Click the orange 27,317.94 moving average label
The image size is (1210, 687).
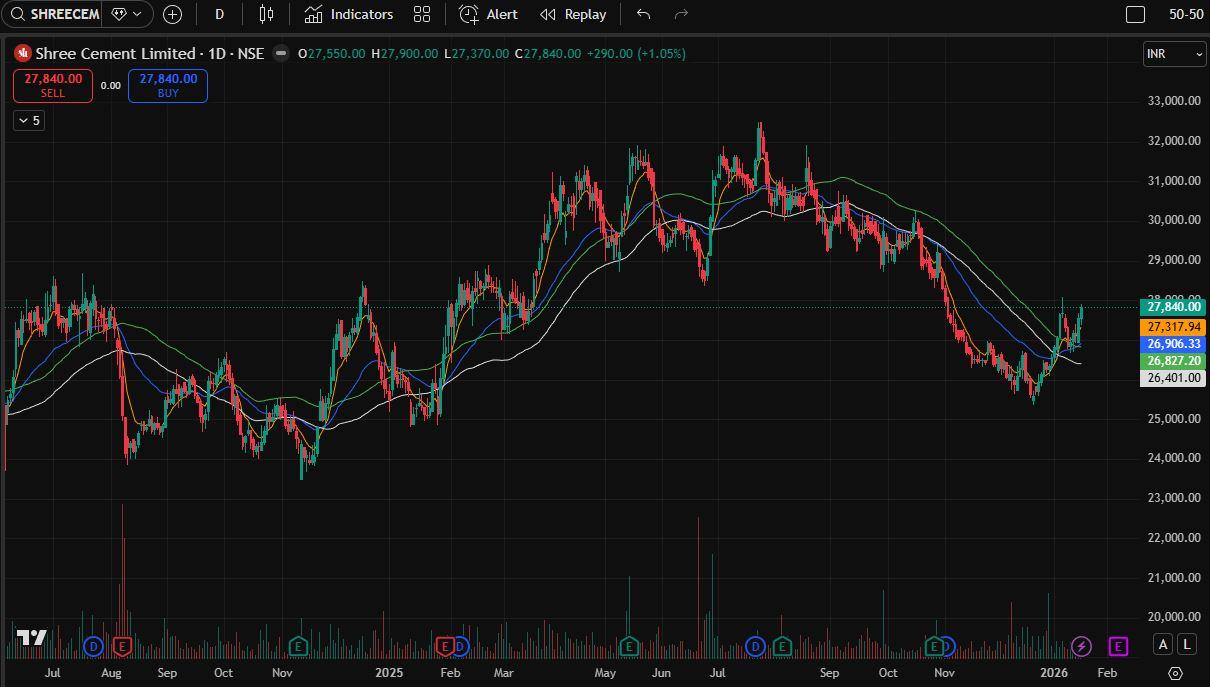(x=1173, y=327)
